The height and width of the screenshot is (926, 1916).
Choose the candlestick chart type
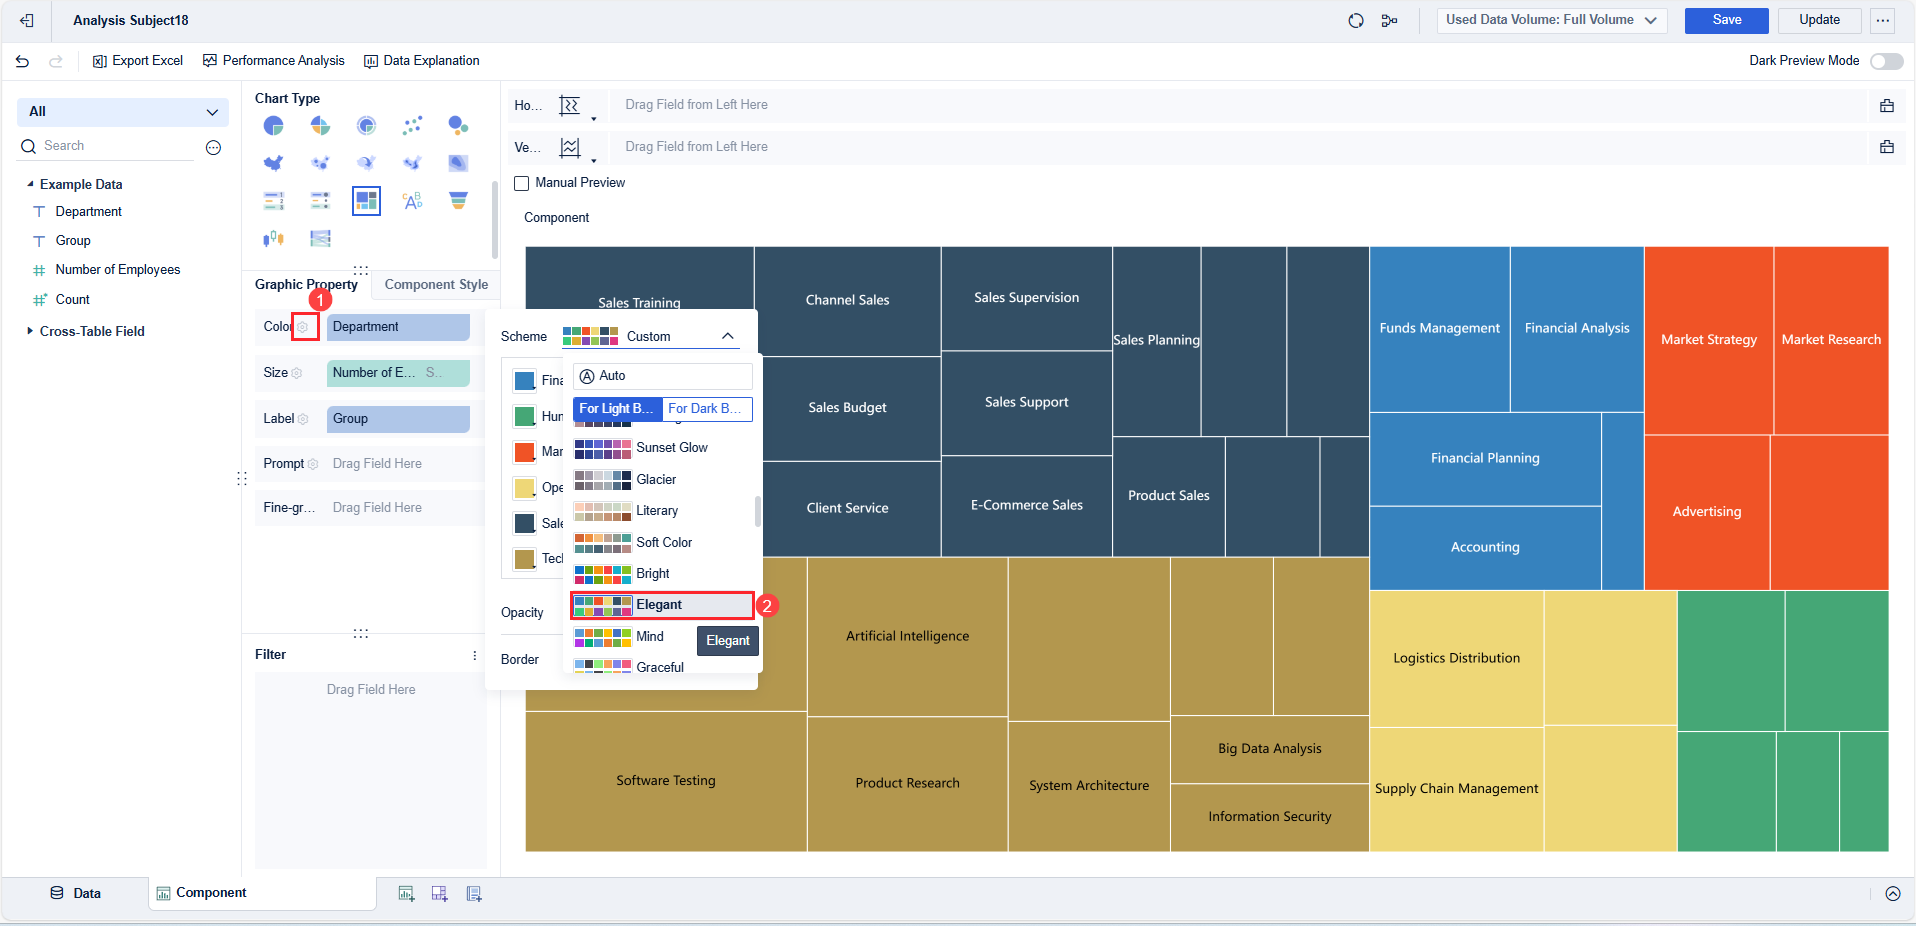pos(273,238)
